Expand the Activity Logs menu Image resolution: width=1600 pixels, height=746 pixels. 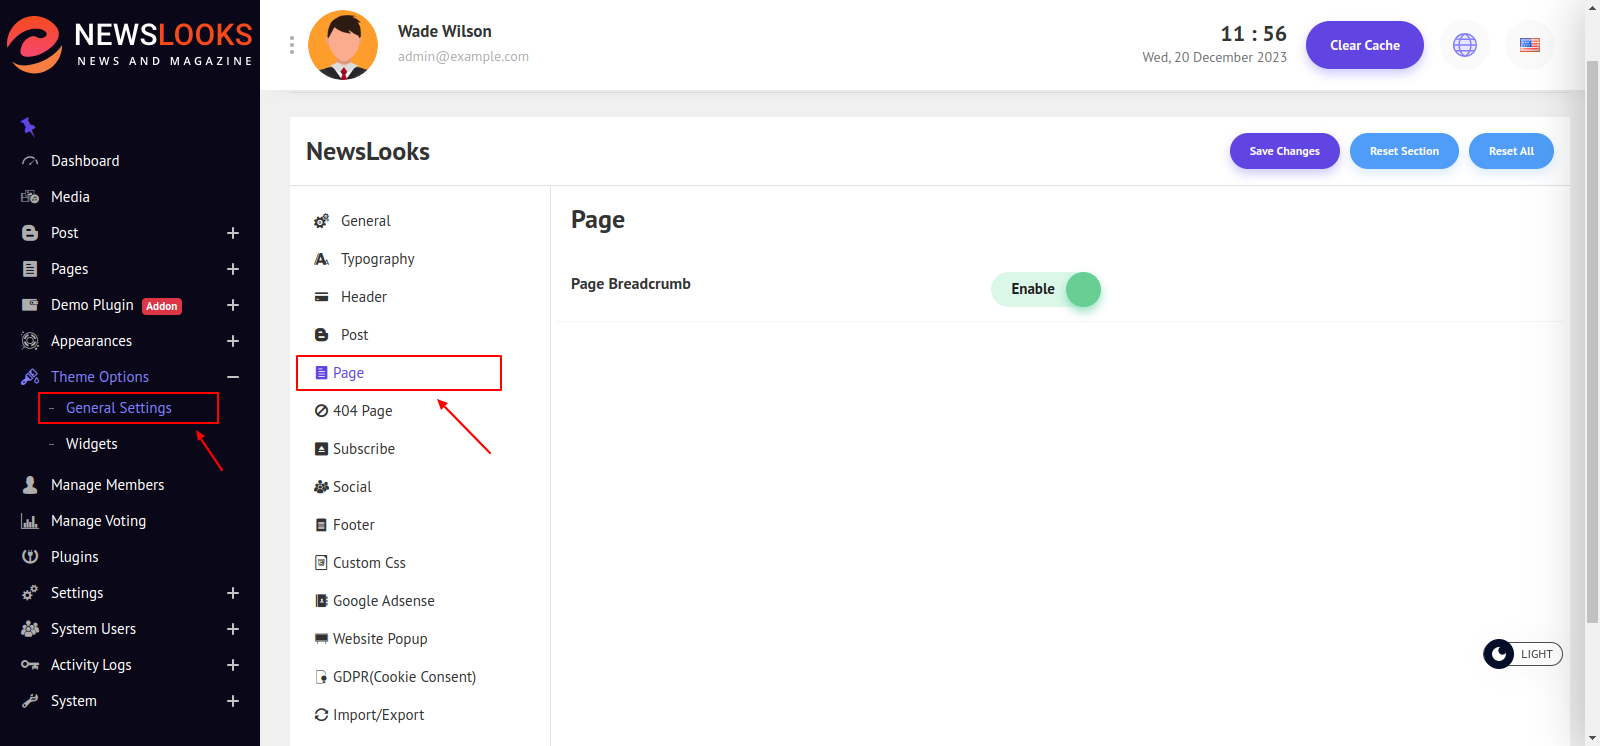pos(233,665)
